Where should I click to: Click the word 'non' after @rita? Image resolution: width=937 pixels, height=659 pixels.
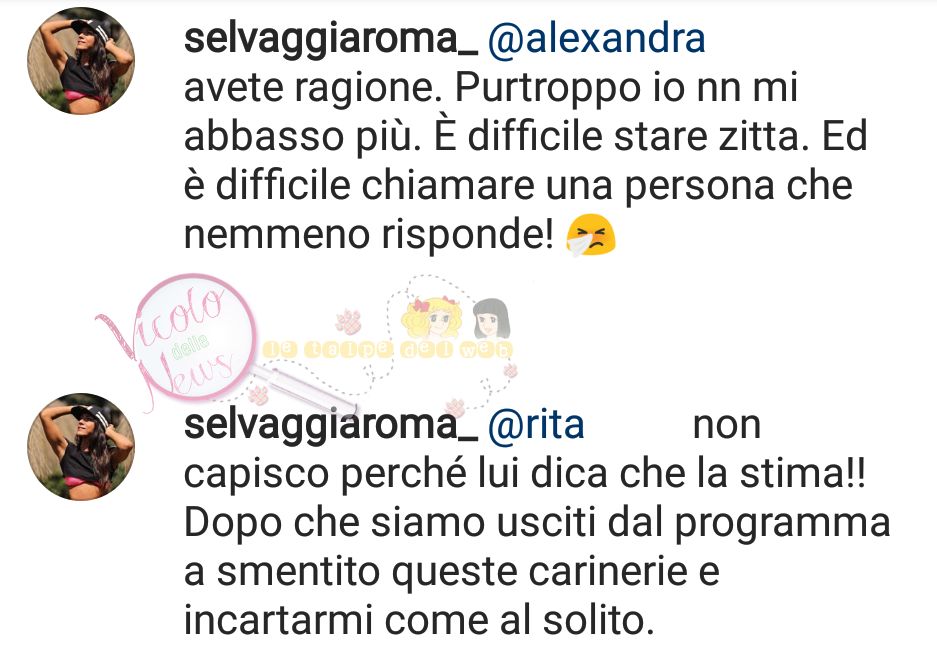click(727, 427)
